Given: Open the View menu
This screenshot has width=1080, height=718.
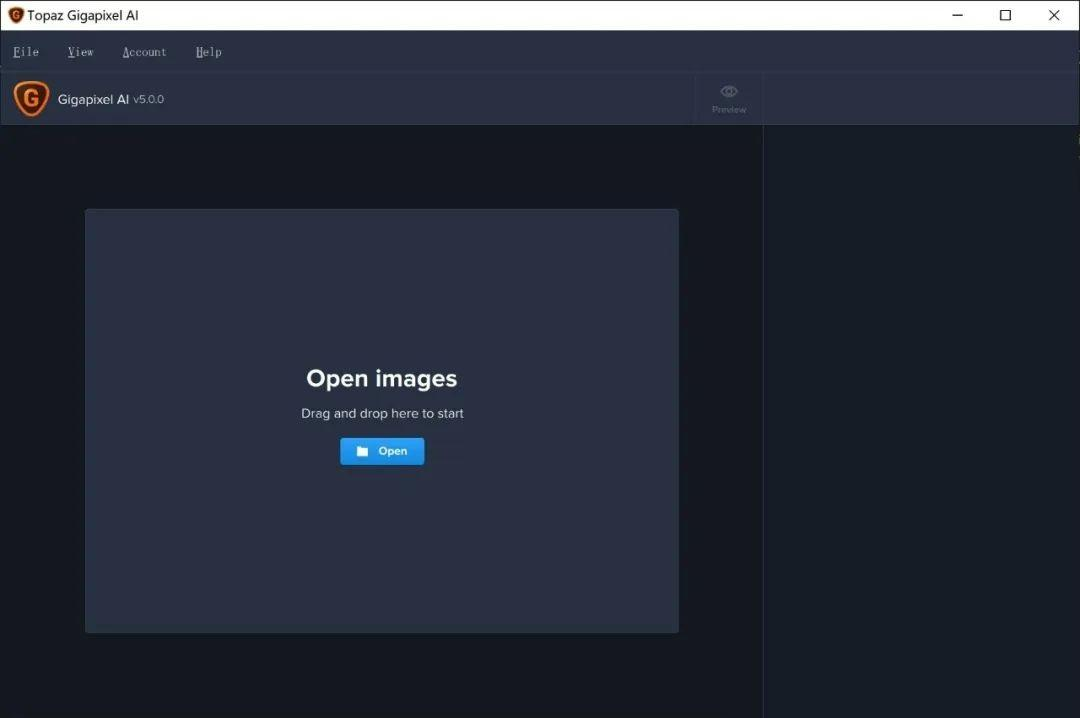Looking at the screenshot, I should point(80,51).
